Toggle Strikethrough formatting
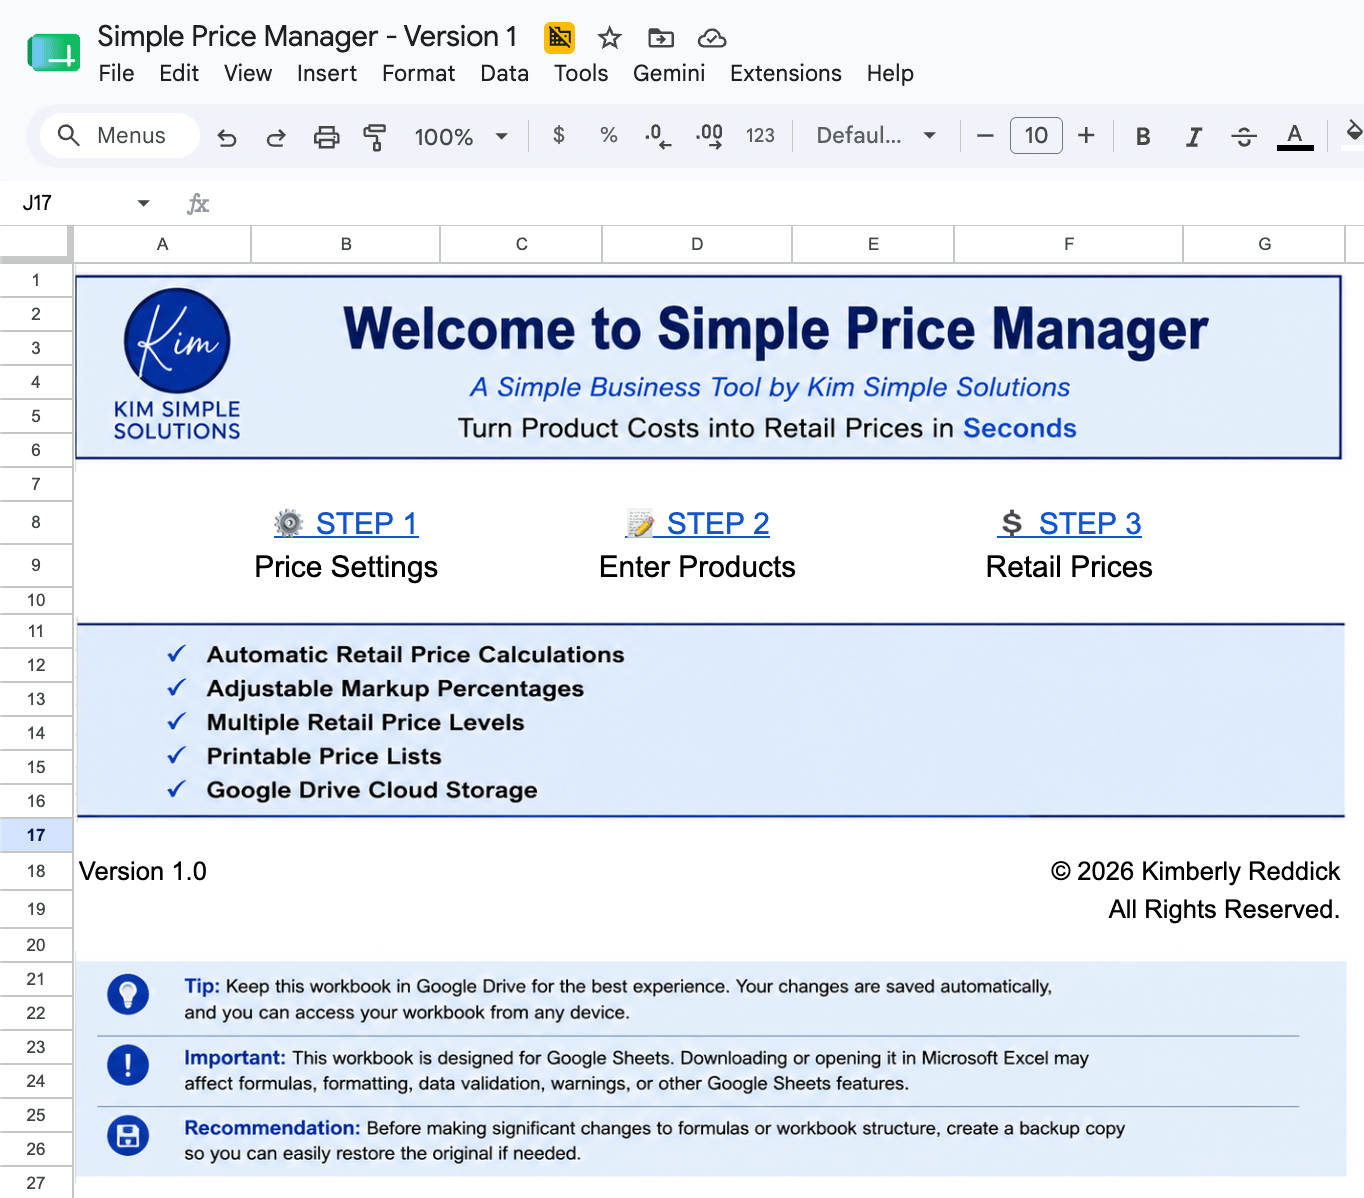Screen dimensions: 1364x1198 coord(1244,136)
